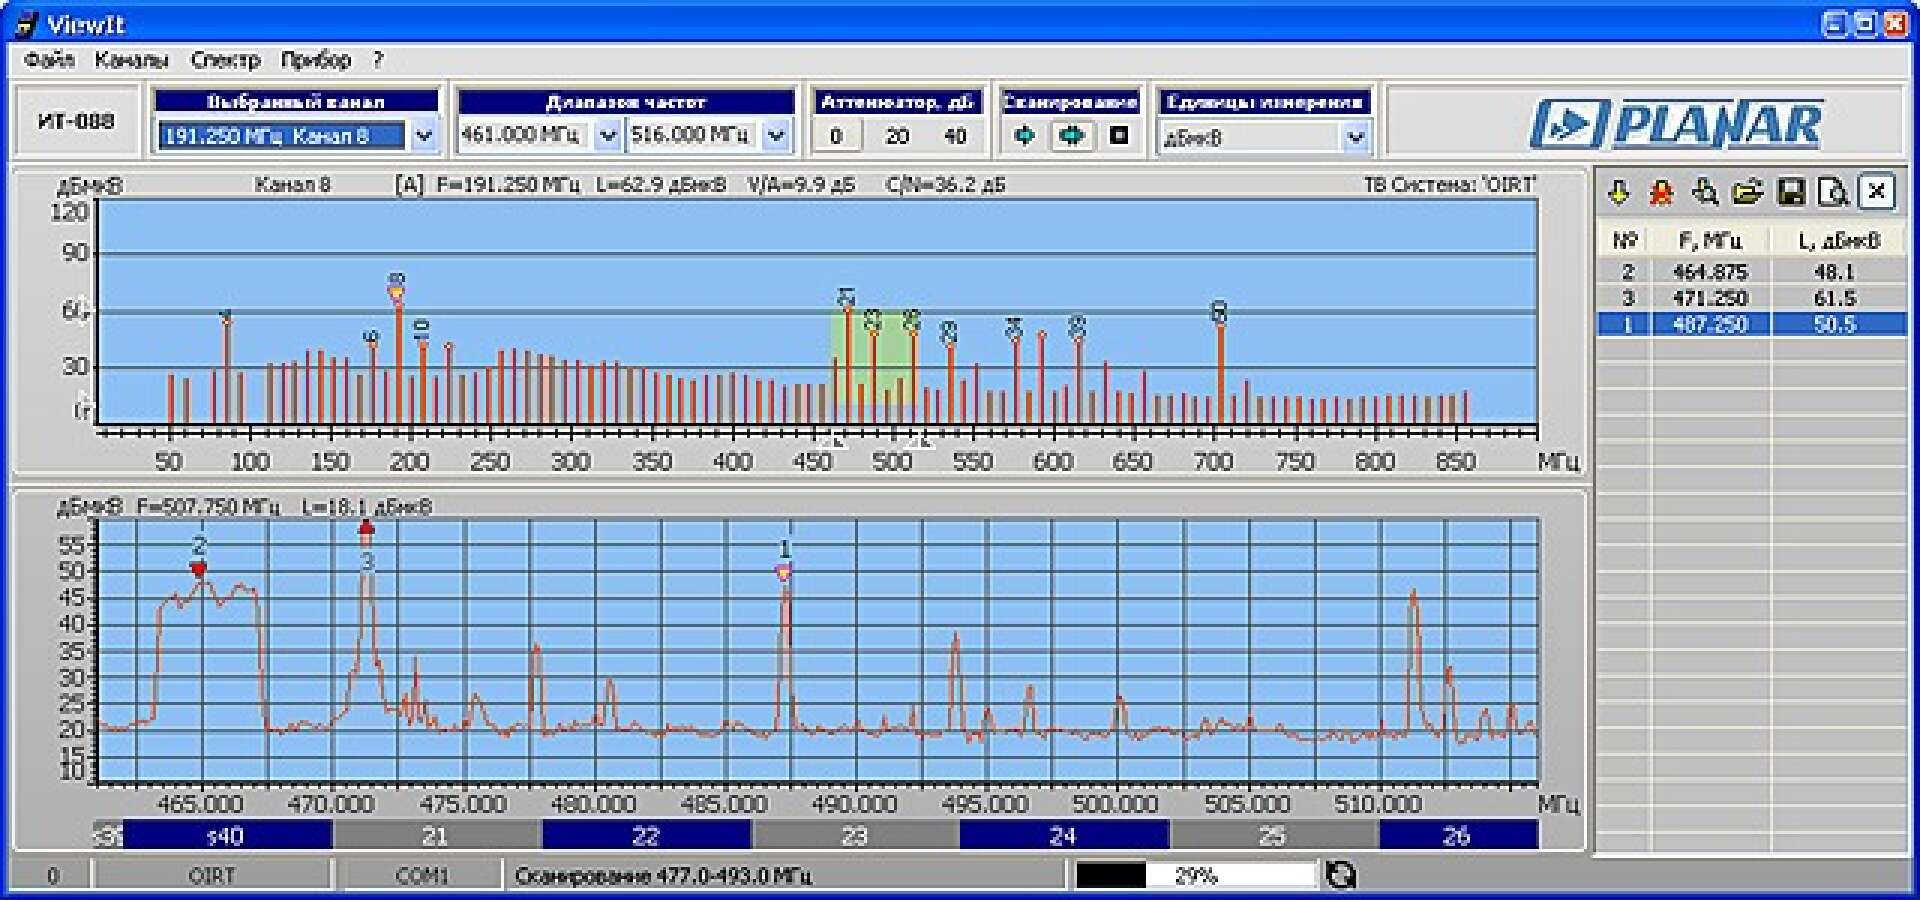The height and width of the screenshot is (900, 1920).
Task: Click the red marker figure icon
Action: 1661,192
